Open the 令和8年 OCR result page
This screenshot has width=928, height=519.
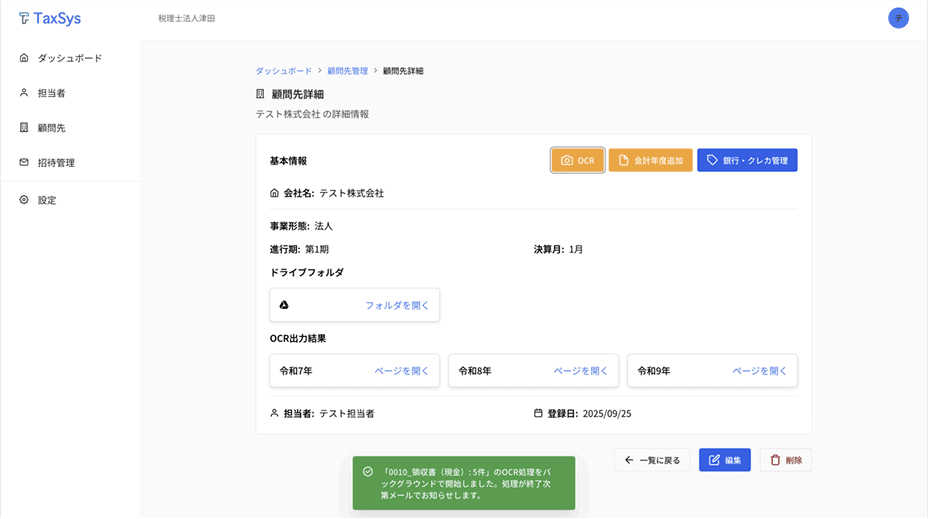581,371
